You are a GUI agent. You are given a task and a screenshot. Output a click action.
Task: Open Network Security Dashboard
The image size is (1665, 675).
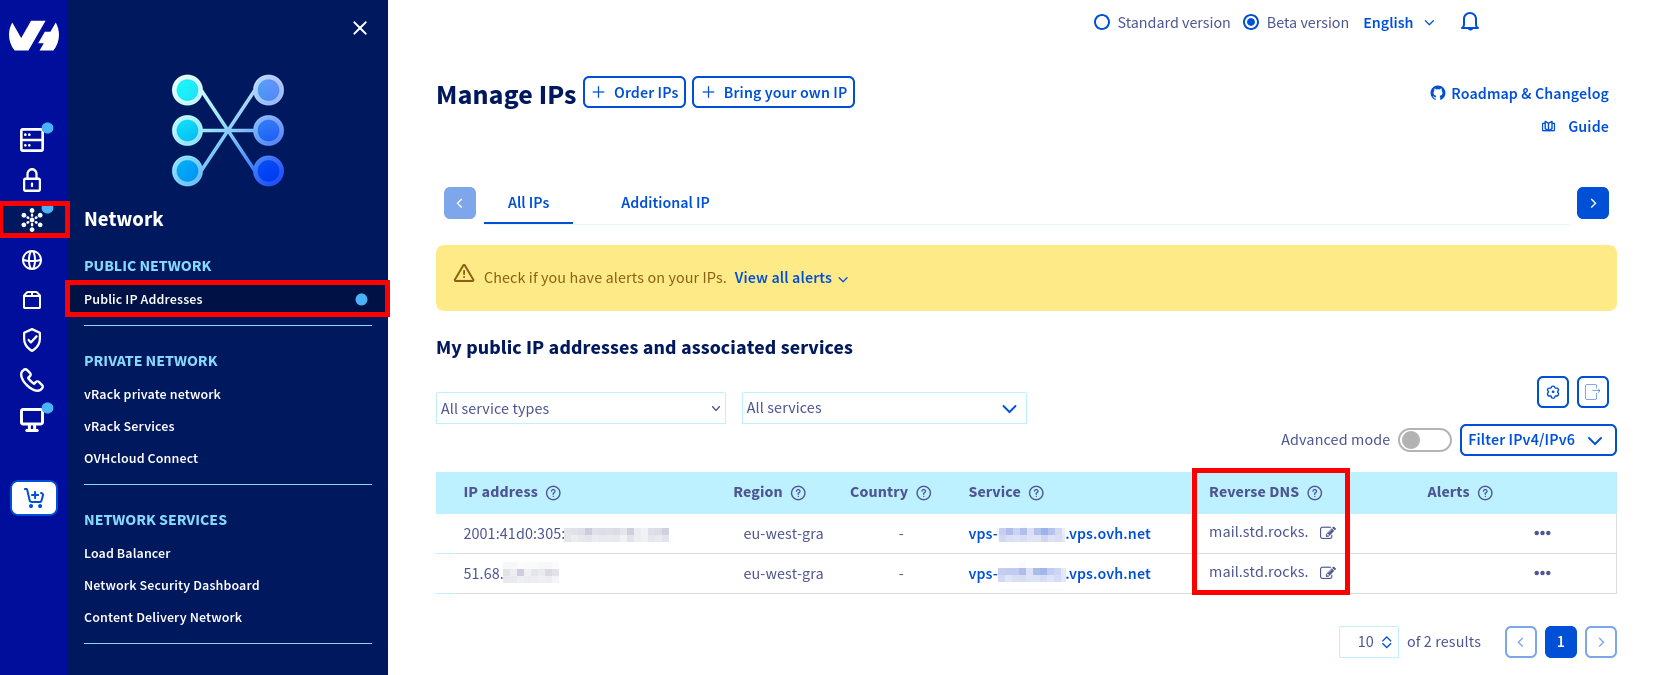172,586
